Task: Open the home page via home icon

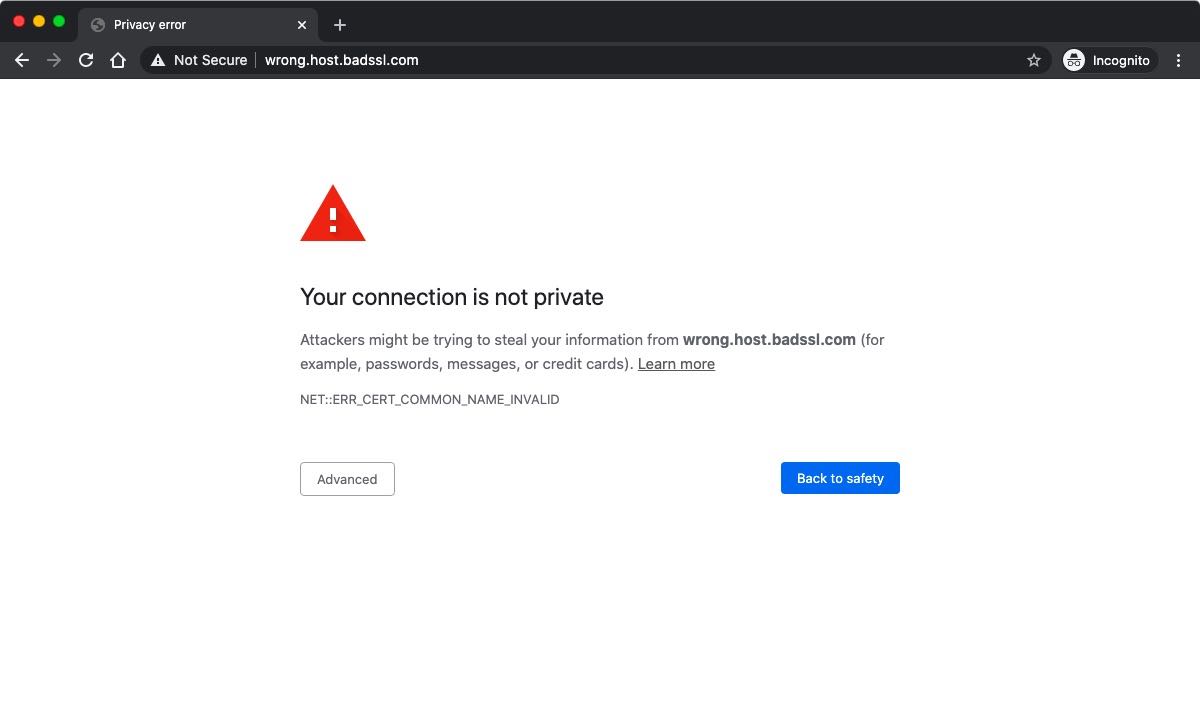Action: (118, 60)
